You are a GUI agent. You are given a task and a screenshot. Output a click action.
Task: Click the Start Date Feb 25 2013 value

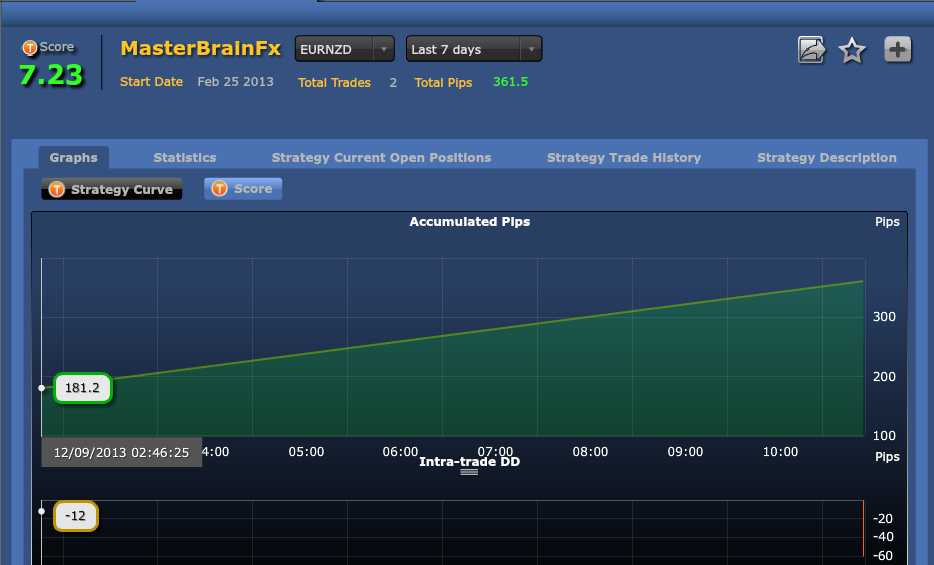click(235, 82)
